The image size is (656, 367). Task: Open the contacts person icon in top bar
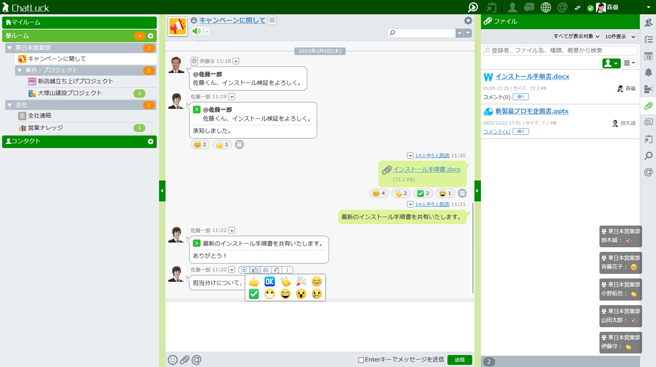coord(512,7)
